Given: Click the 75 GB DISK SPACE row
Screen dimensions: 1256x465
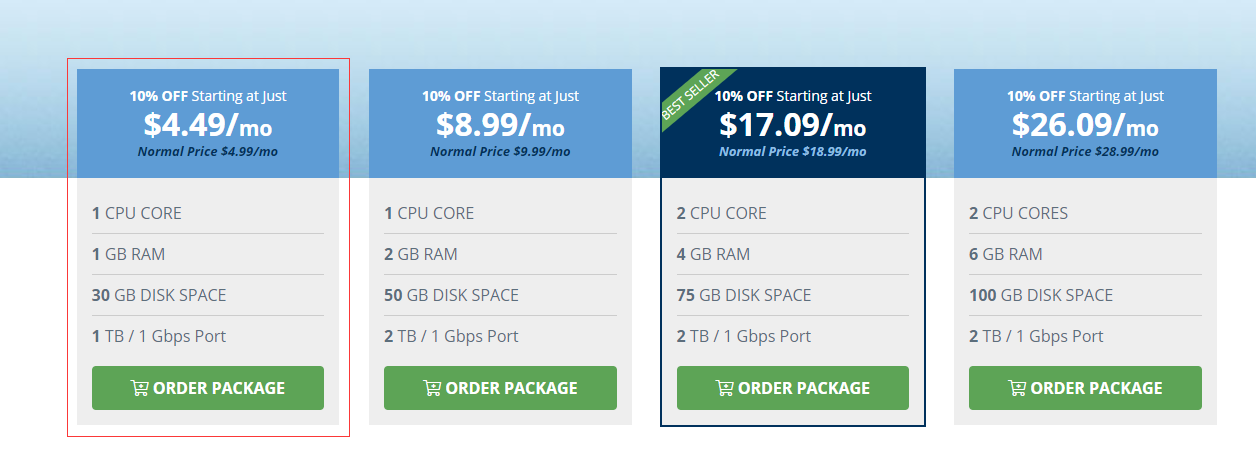Looking at the screenshot, I should [793, 295].
